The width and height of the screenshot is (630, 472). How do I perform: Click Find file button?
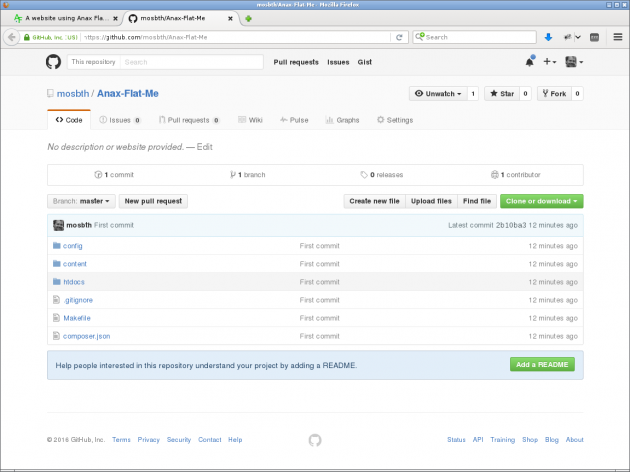coord(477,201)
